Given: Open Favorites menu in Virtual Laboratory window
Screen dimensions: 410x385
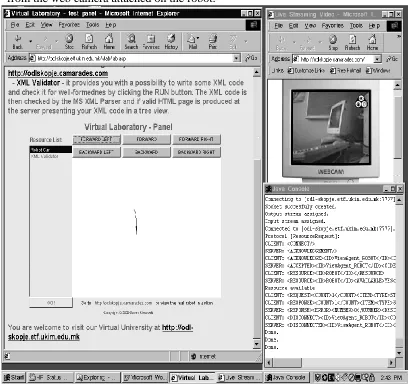Looking at the screenshot, I should 69,25.
